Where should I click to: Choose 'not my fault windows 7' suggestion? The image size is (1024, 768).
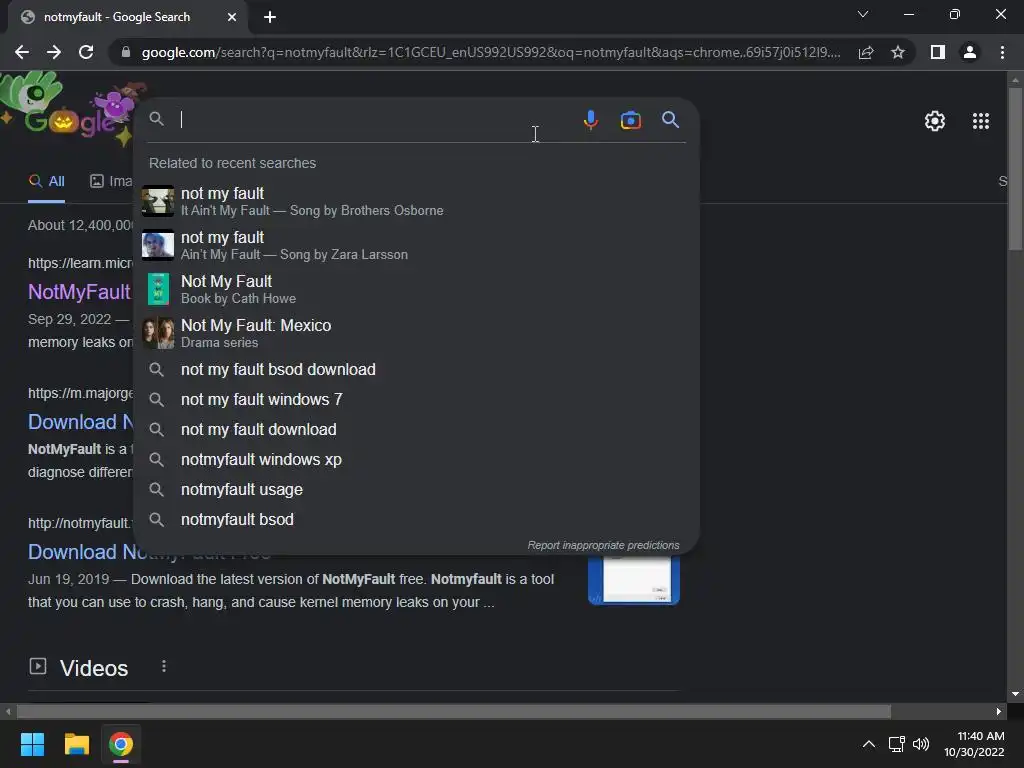[416, 400]
